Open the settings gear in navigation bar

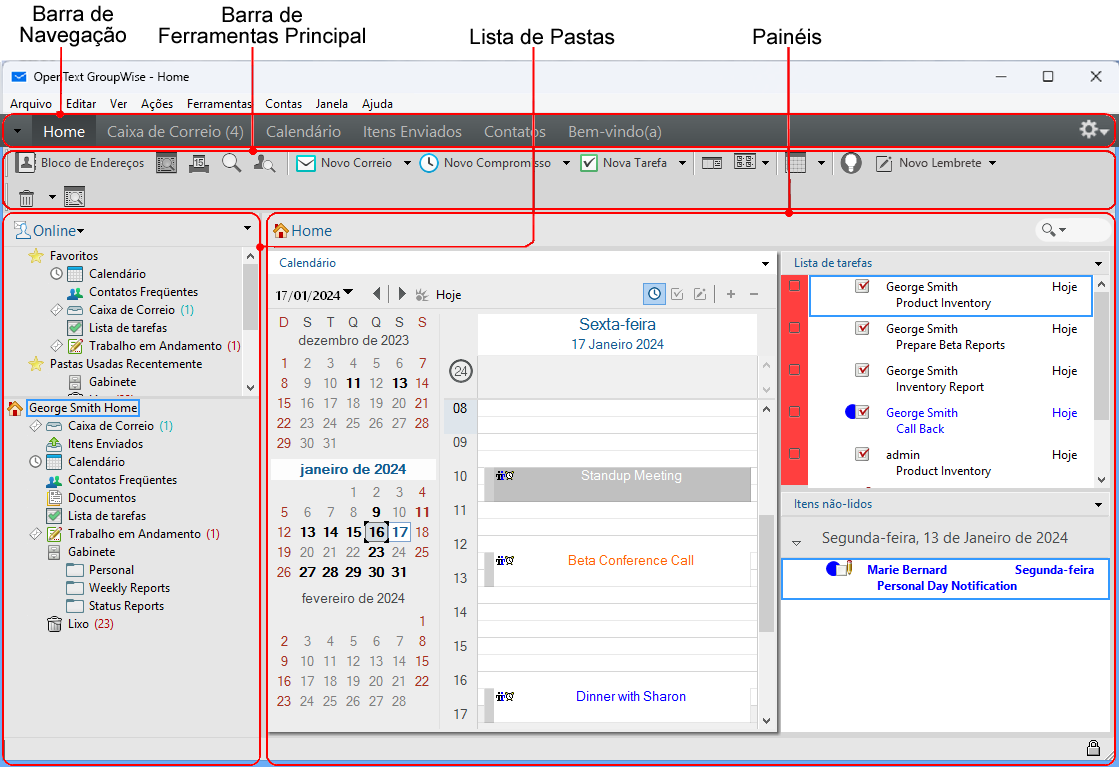pyautogui.click(x=1089, y=131)
